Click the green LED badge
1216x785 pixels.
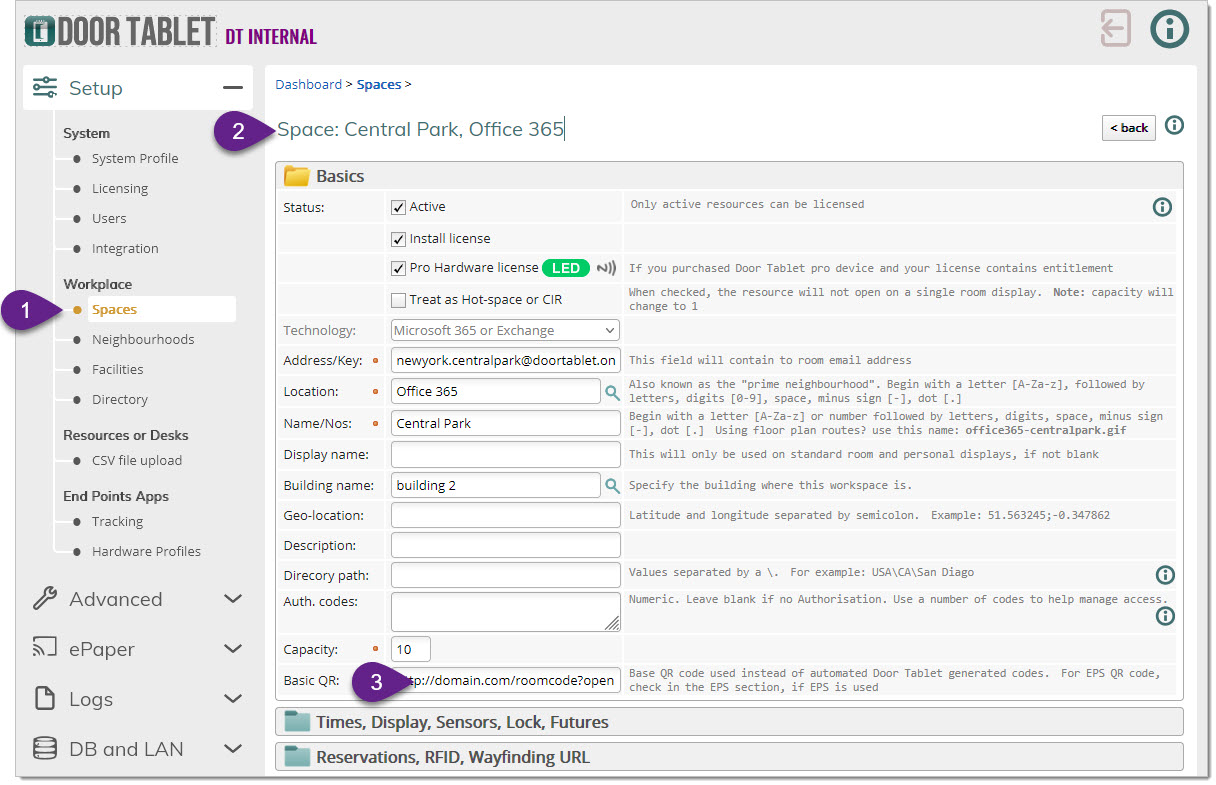pos(566,268)
